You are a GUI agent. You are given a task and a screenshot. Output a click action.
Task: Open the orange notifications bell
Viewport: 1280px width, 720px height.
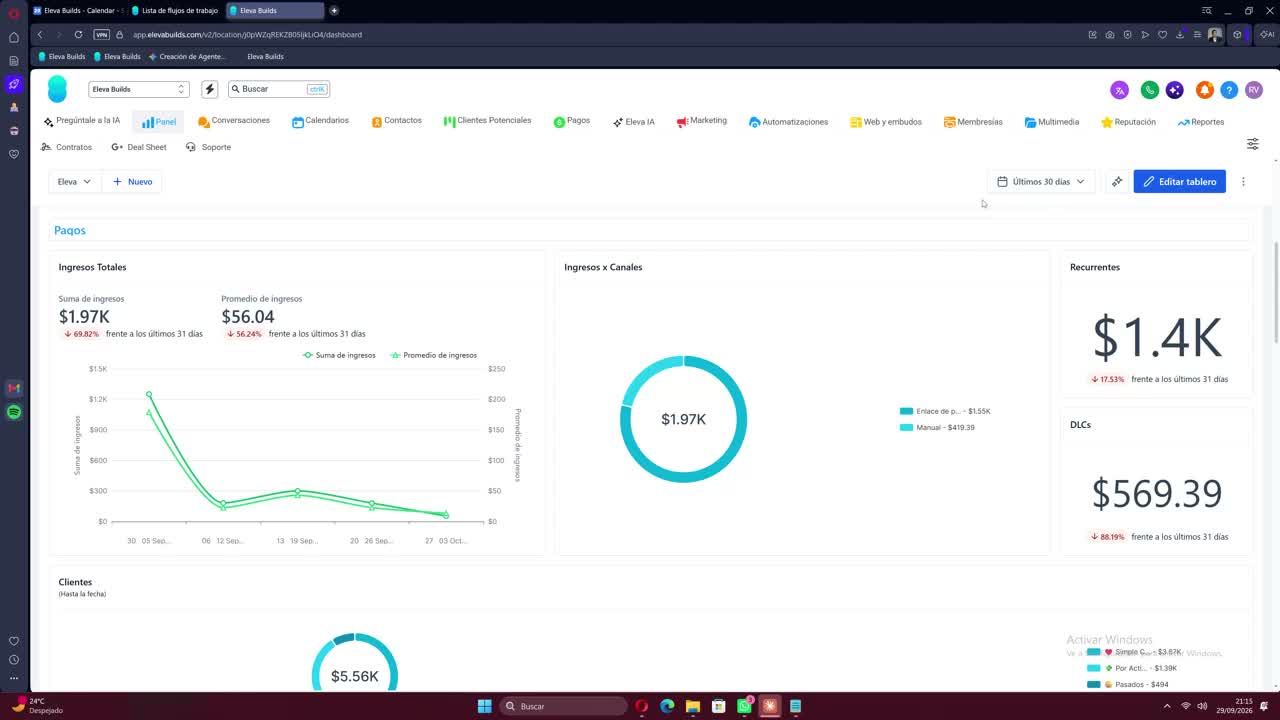(x=1205, y=90)
